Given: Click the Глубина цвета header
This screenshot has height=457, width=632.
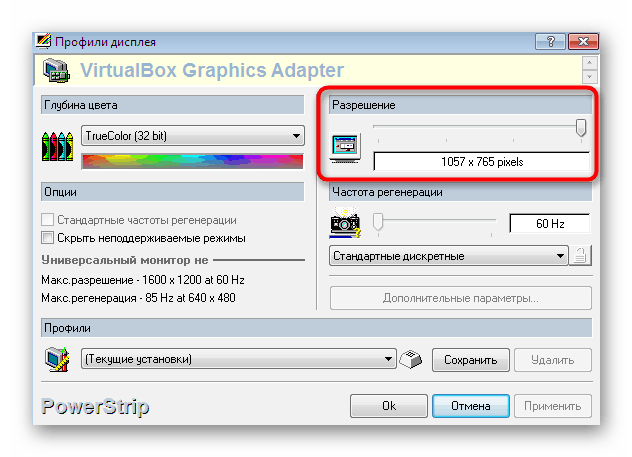Looking at the screenshot, I should coord(173,105).
